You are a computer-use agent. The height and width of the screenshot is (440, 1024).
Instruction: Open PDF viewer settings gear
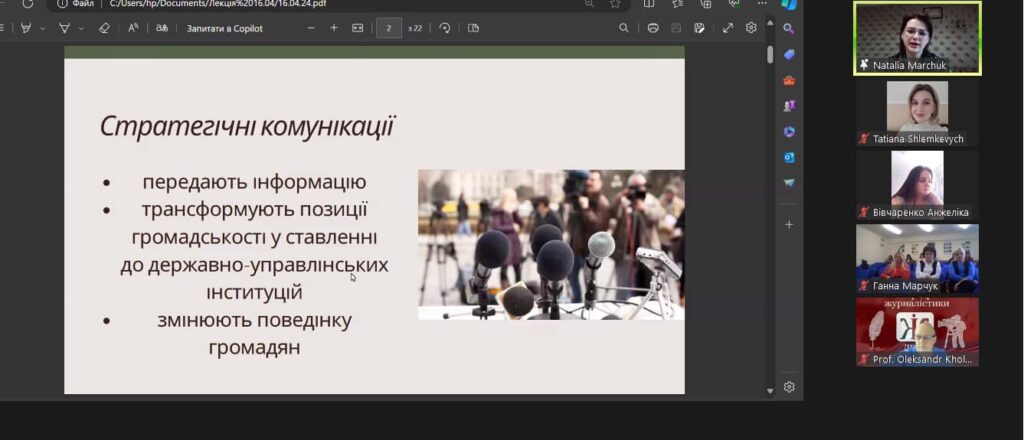pos(751,28)
